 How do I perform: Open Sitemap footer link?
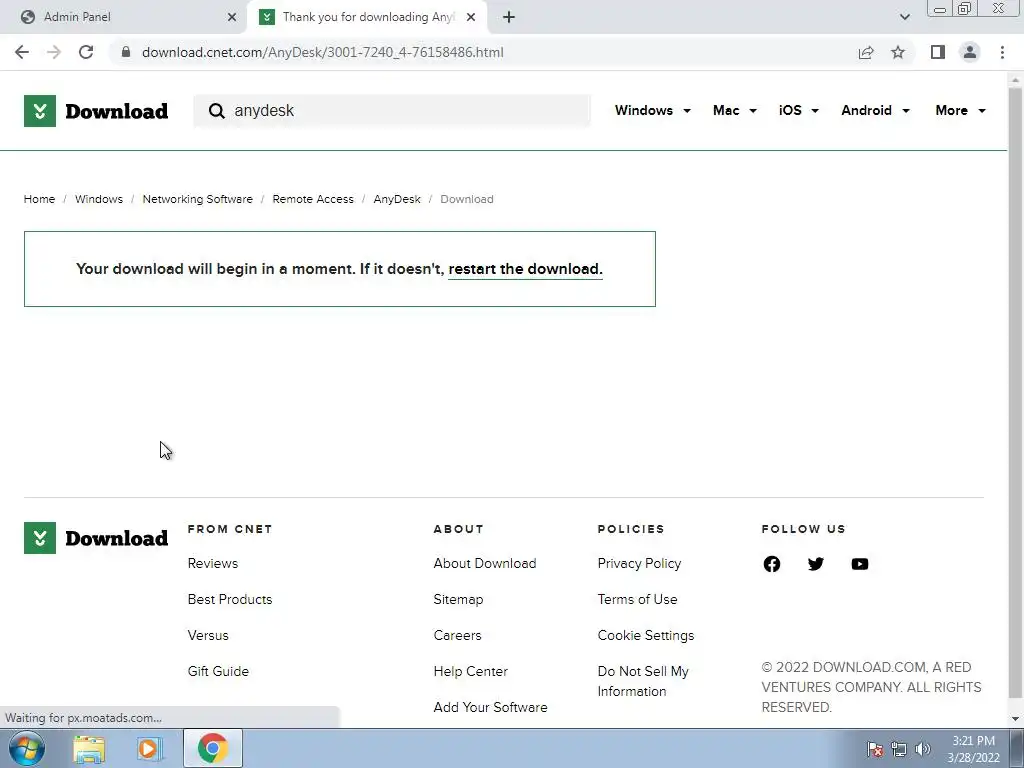coord(458,600)
